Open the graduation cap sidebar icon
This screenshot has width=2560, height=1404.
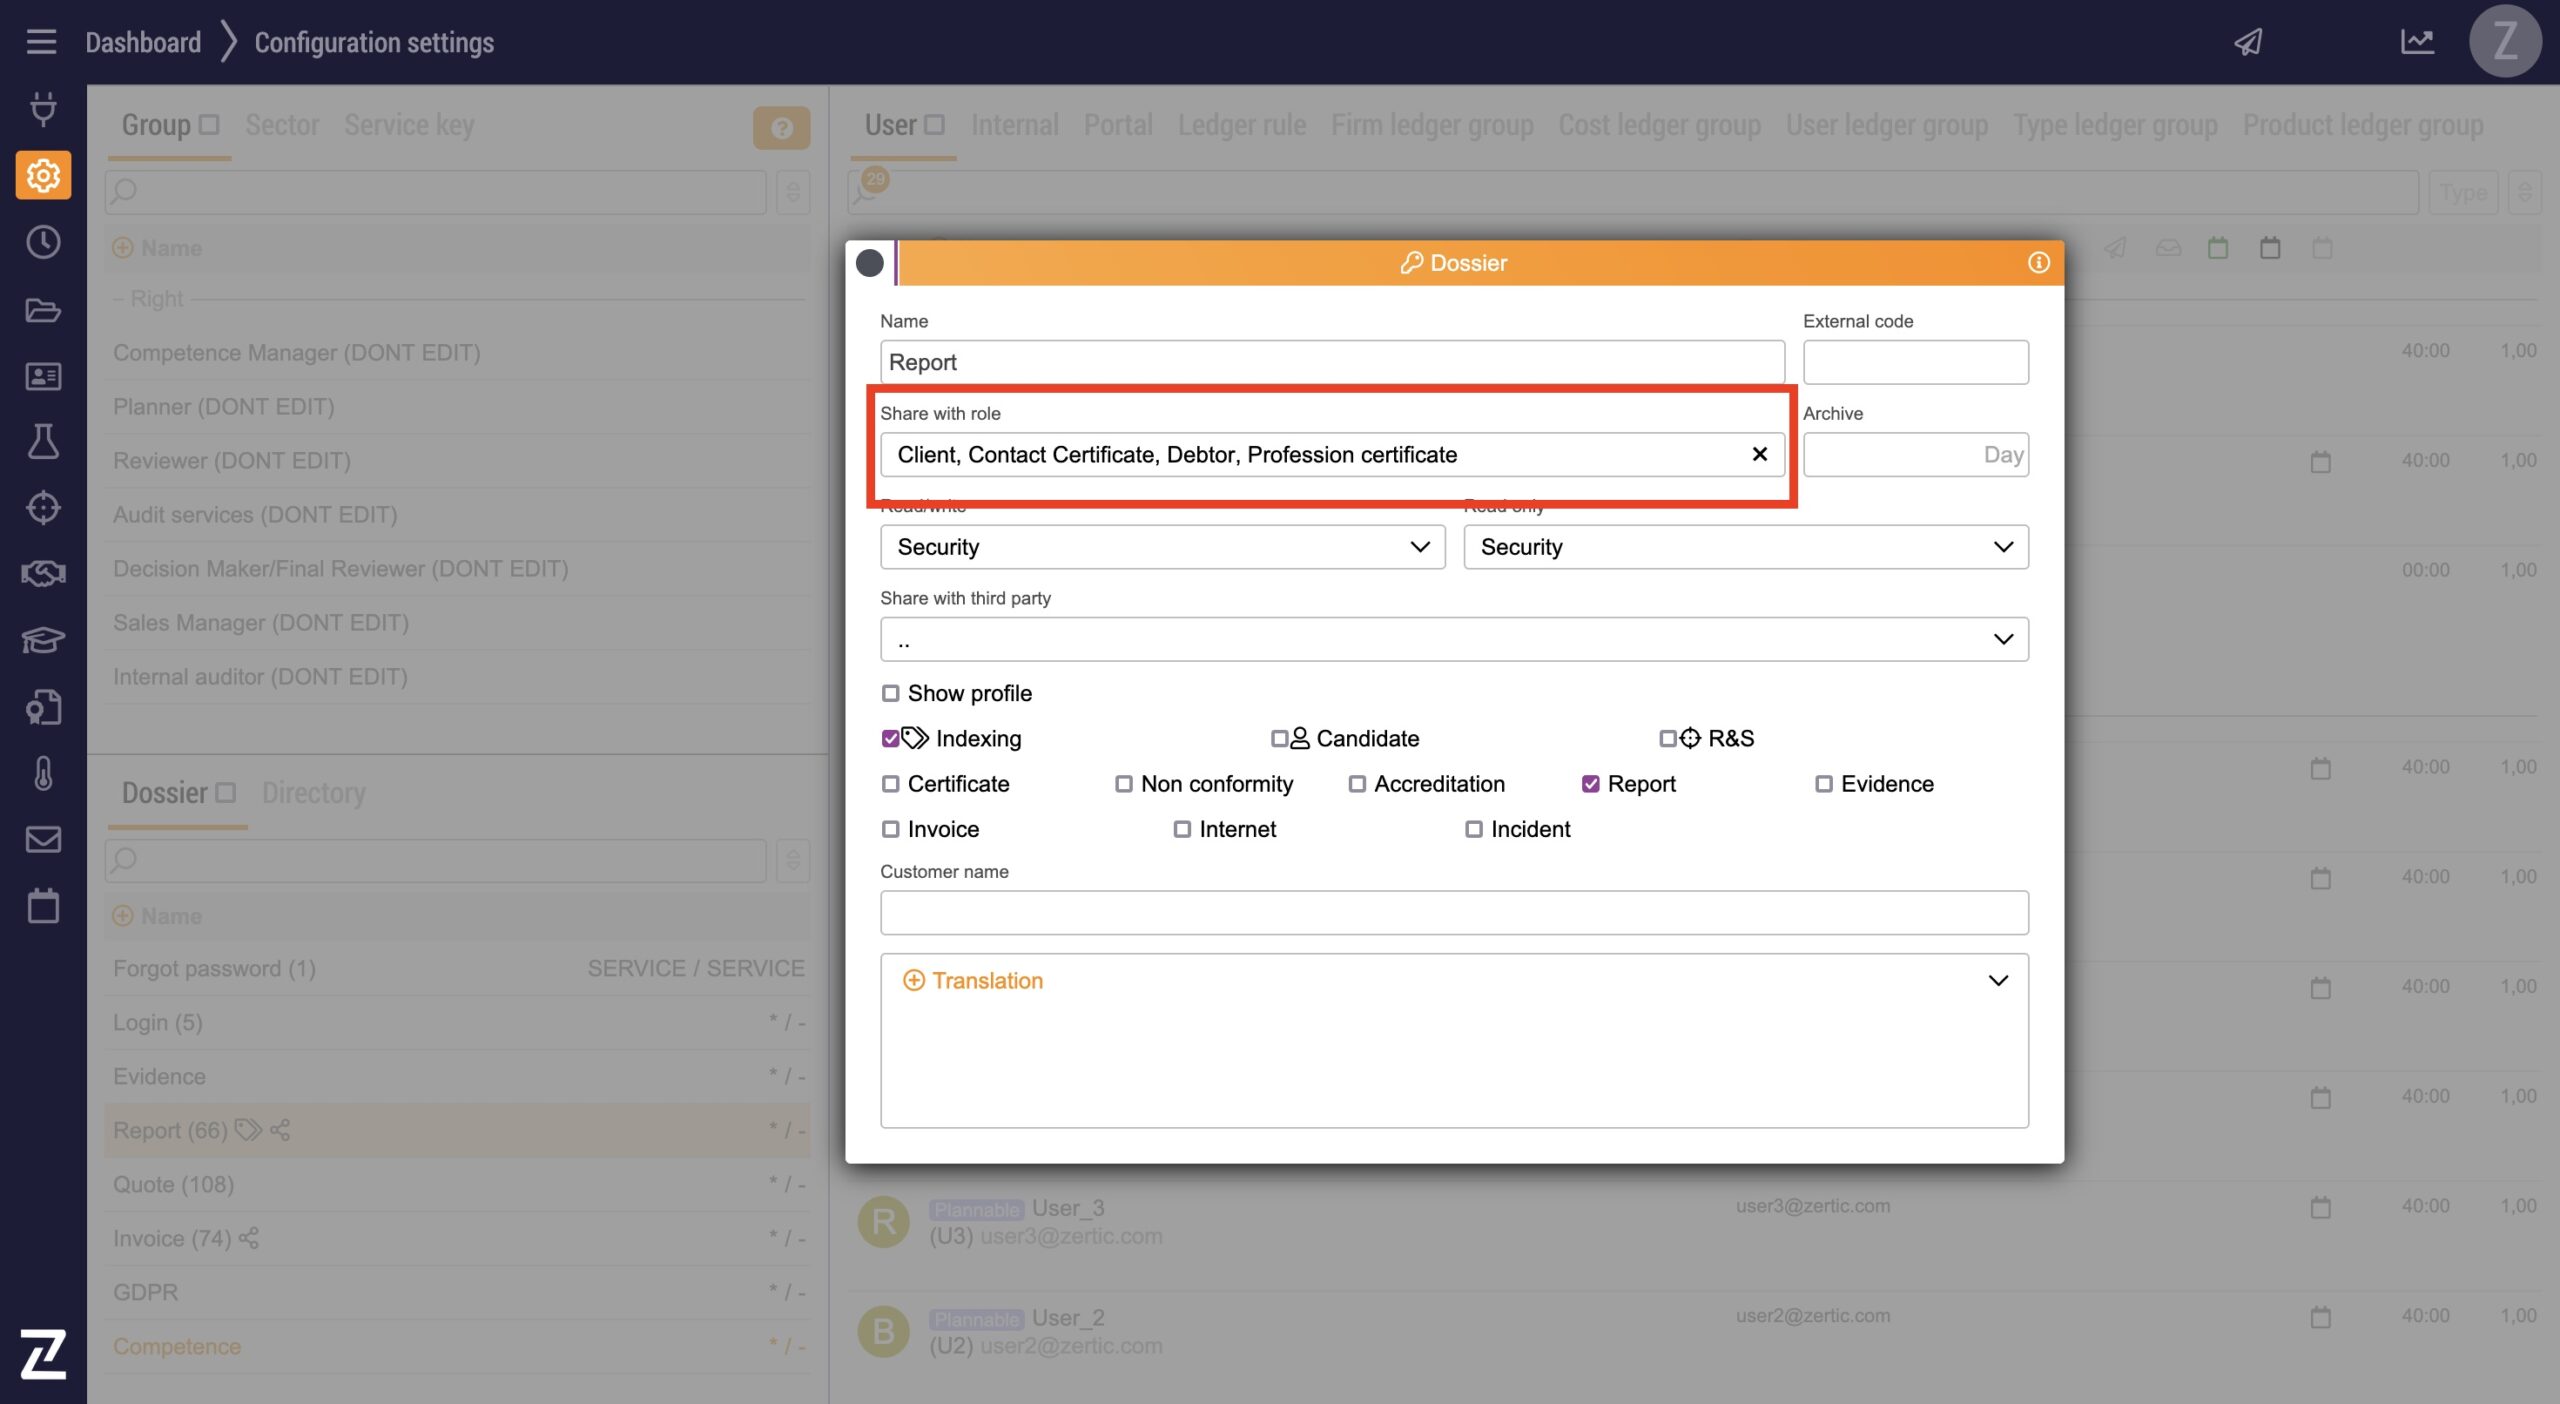point(43,639)
